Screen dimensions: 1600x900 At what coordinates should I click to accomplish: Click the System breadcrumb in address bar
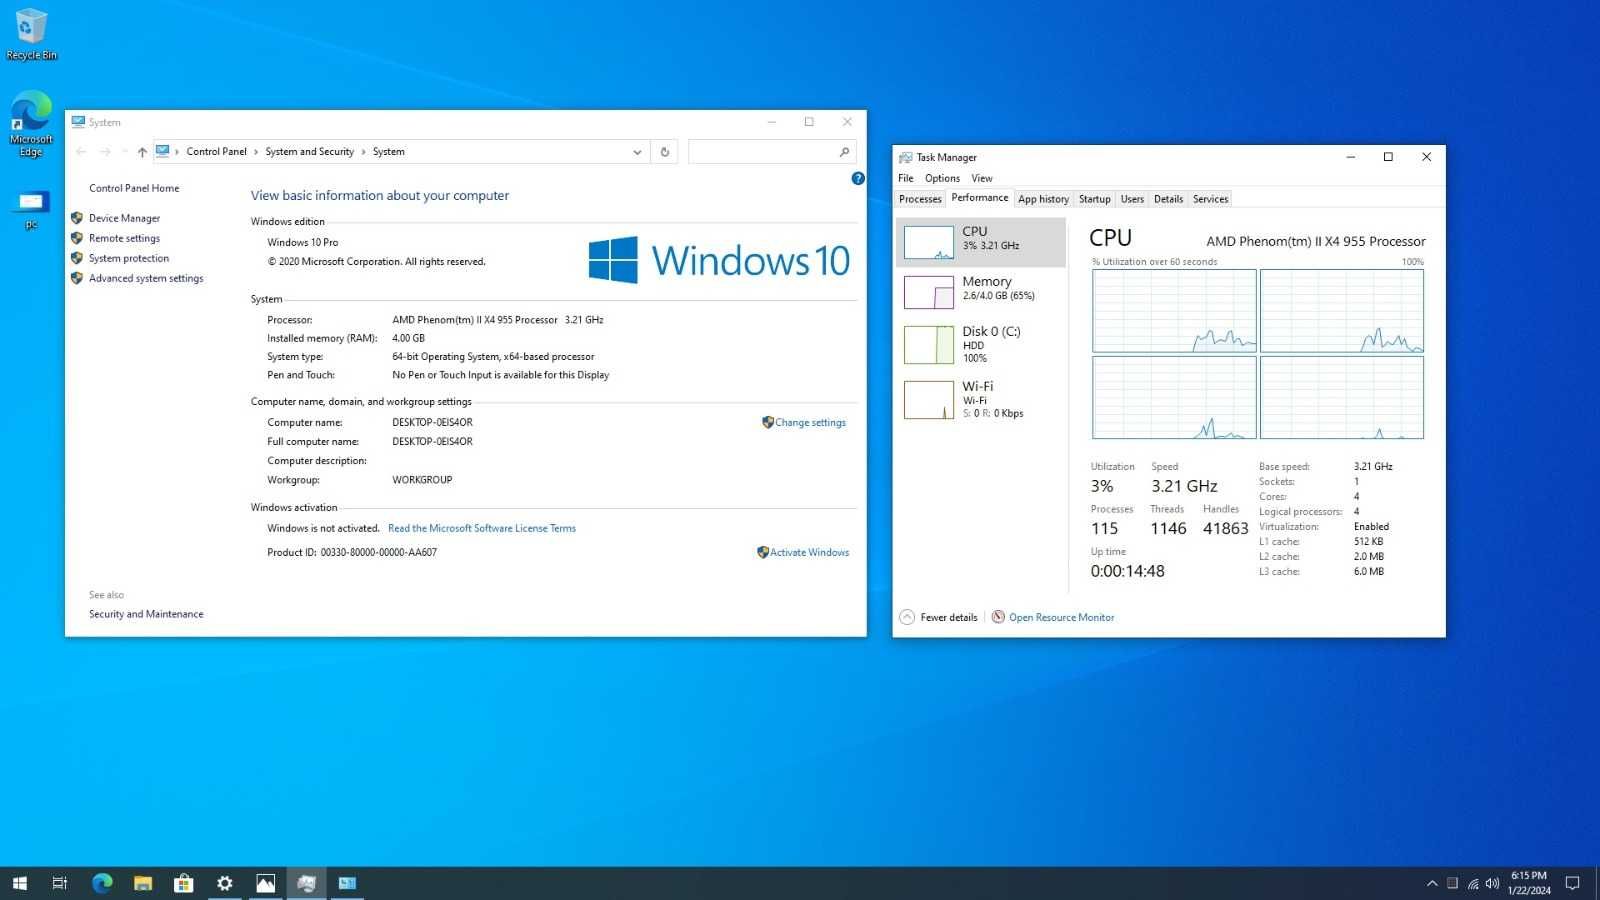388,152
